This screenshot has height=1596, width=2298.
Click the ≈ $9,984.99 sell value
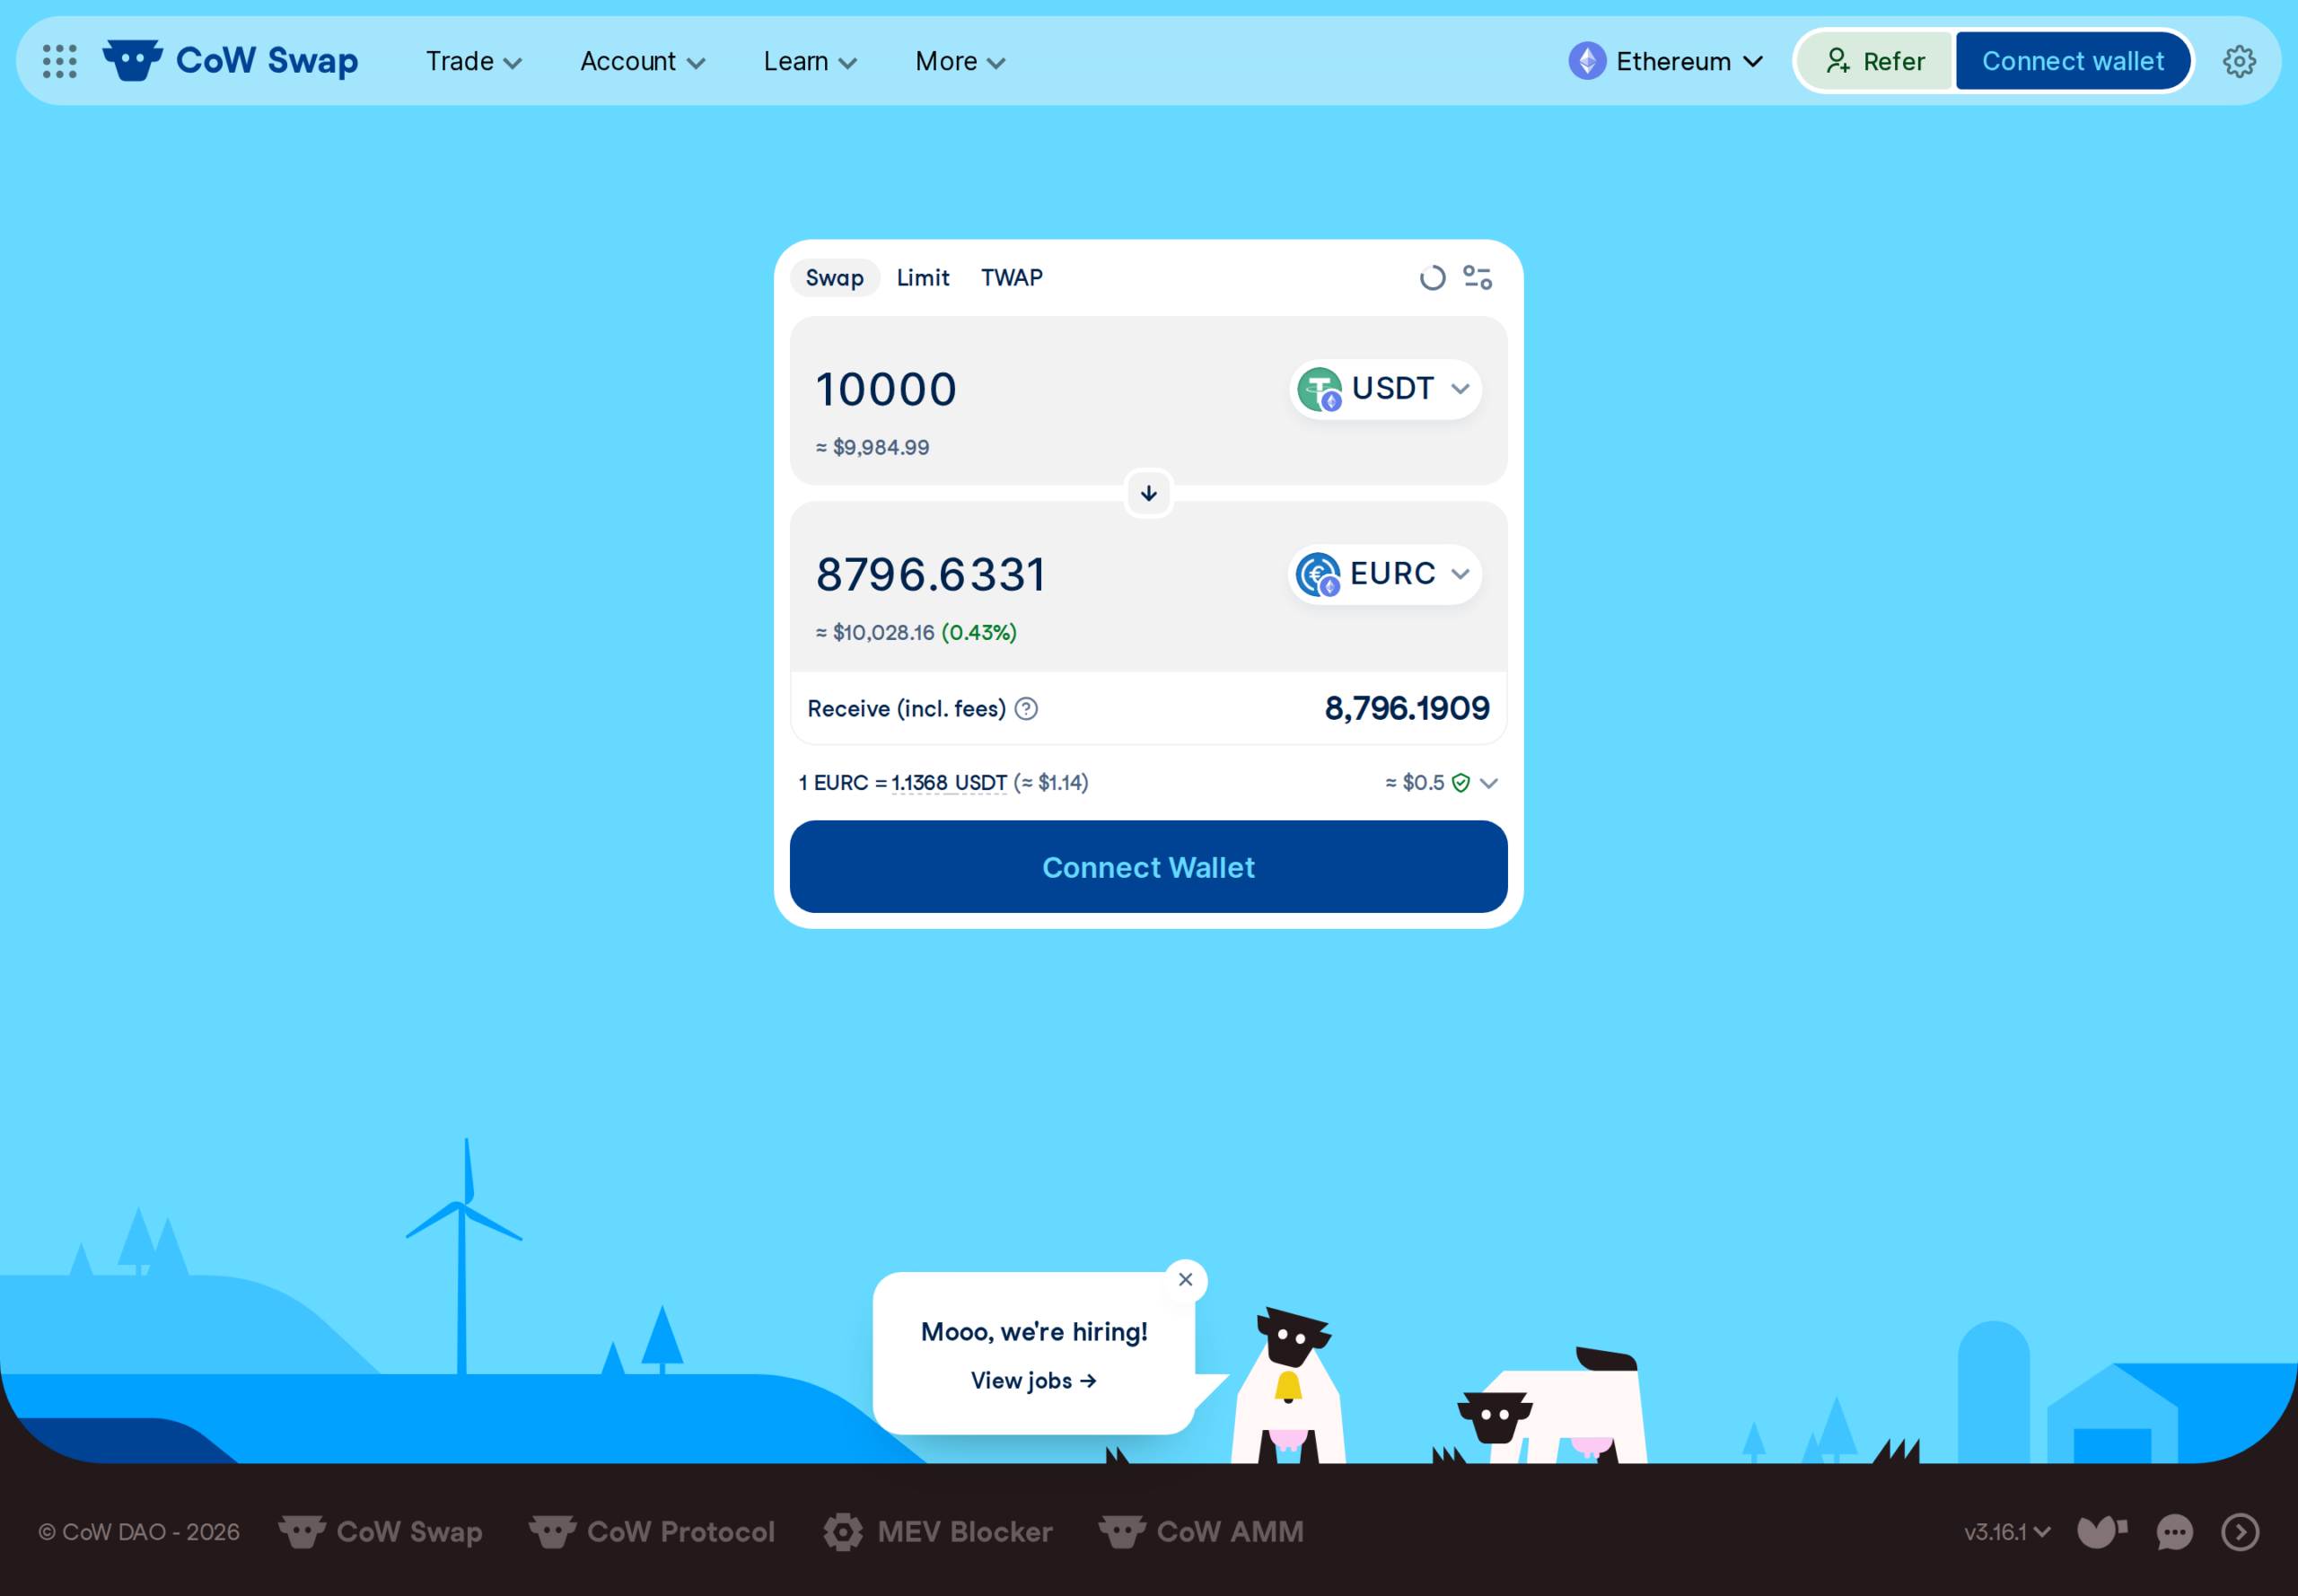873,447
